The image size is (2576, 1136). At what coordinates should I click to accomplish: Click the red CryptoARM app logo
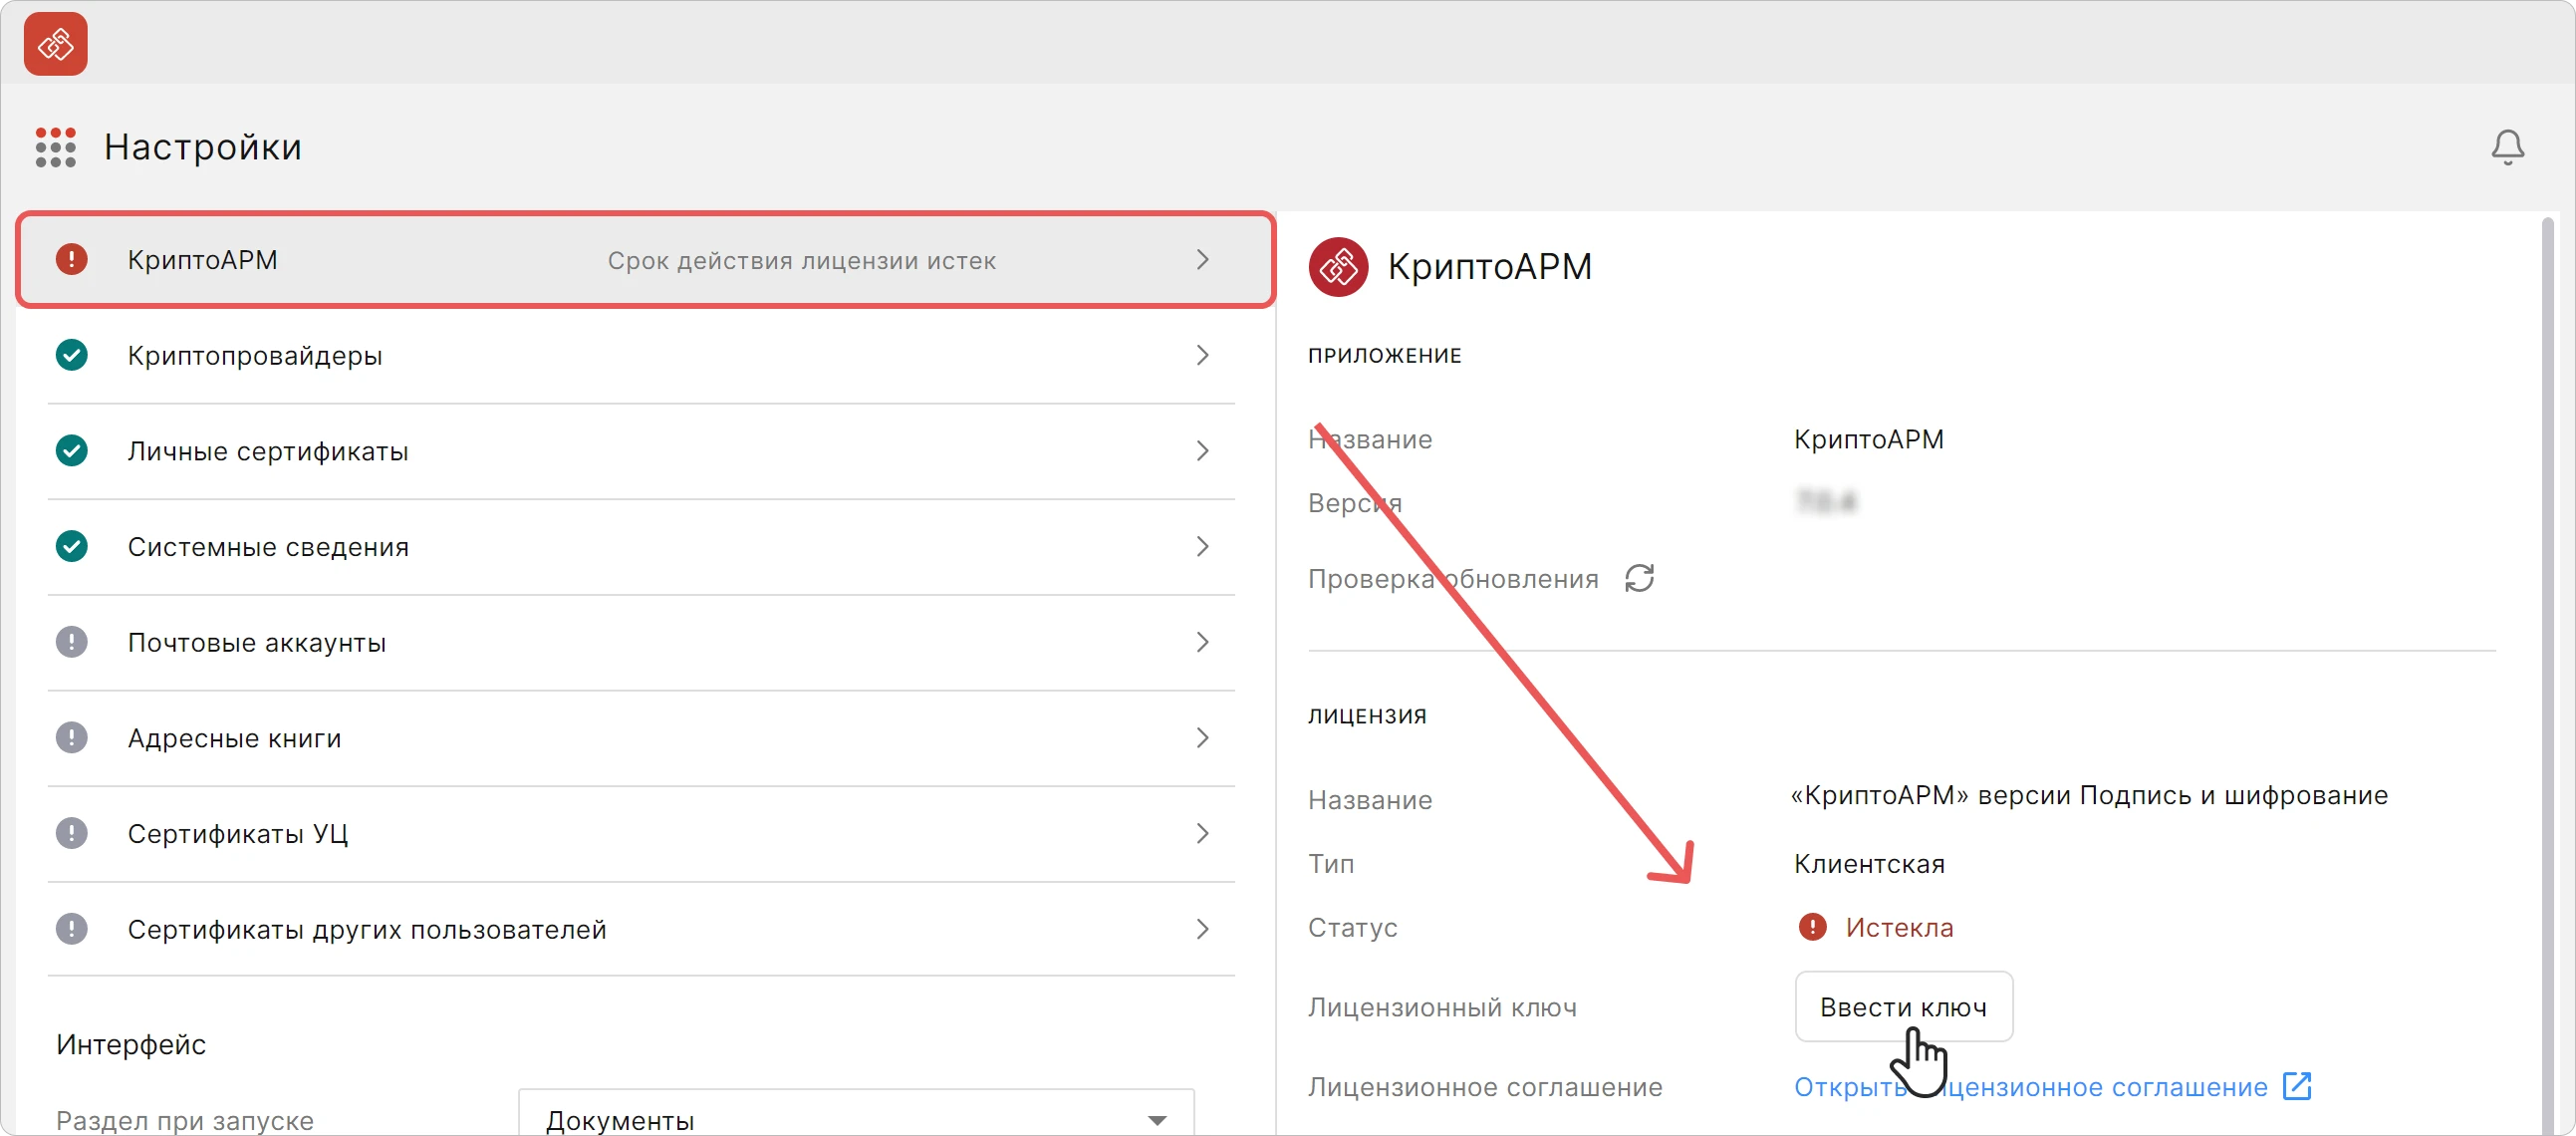[56, 44]
